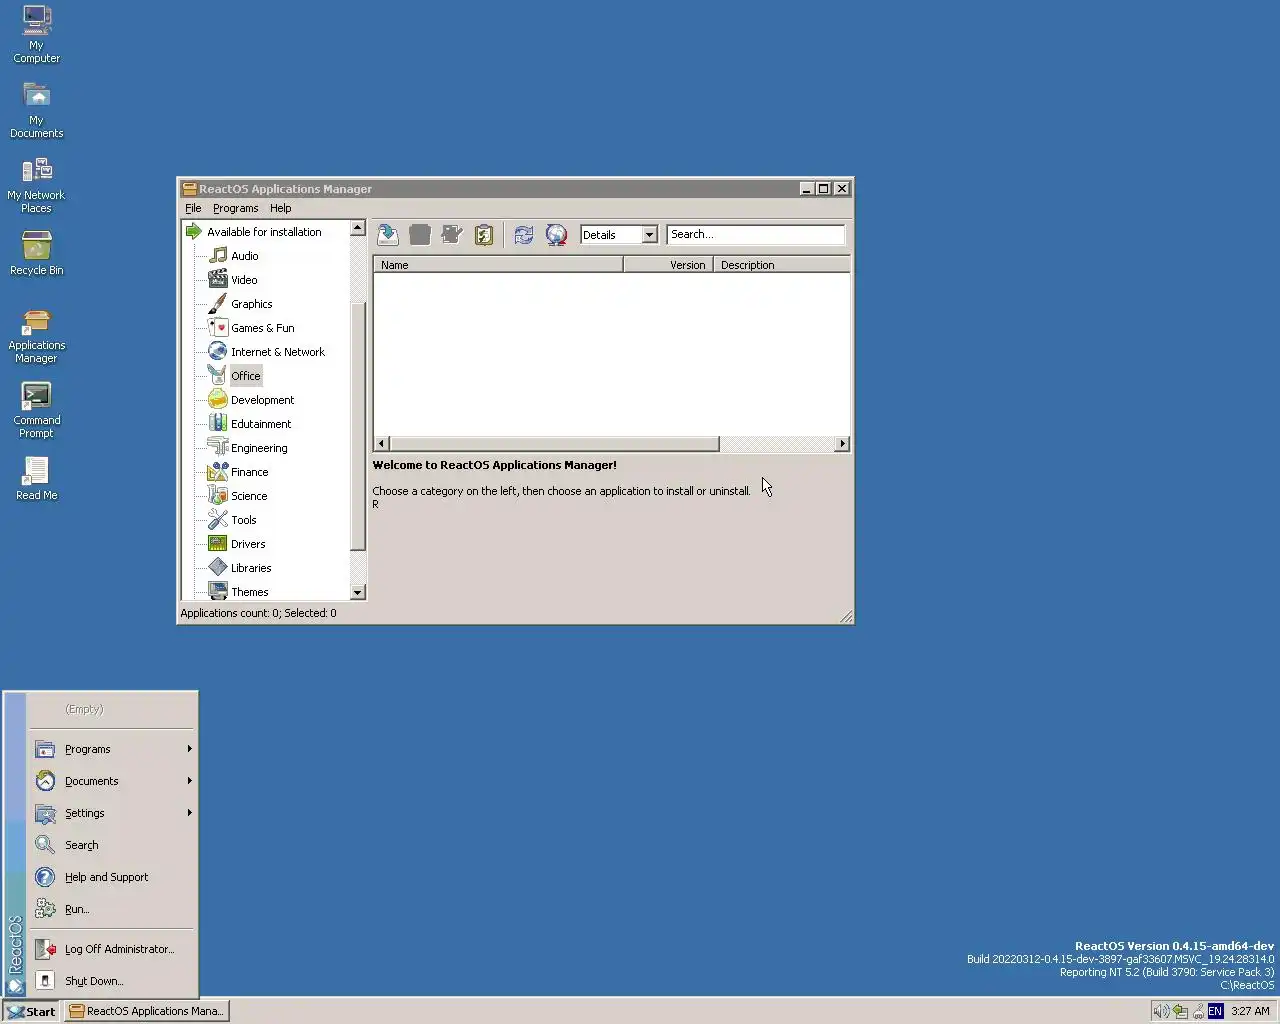Select the Applications Manager desktop icon

click(37, 336)
